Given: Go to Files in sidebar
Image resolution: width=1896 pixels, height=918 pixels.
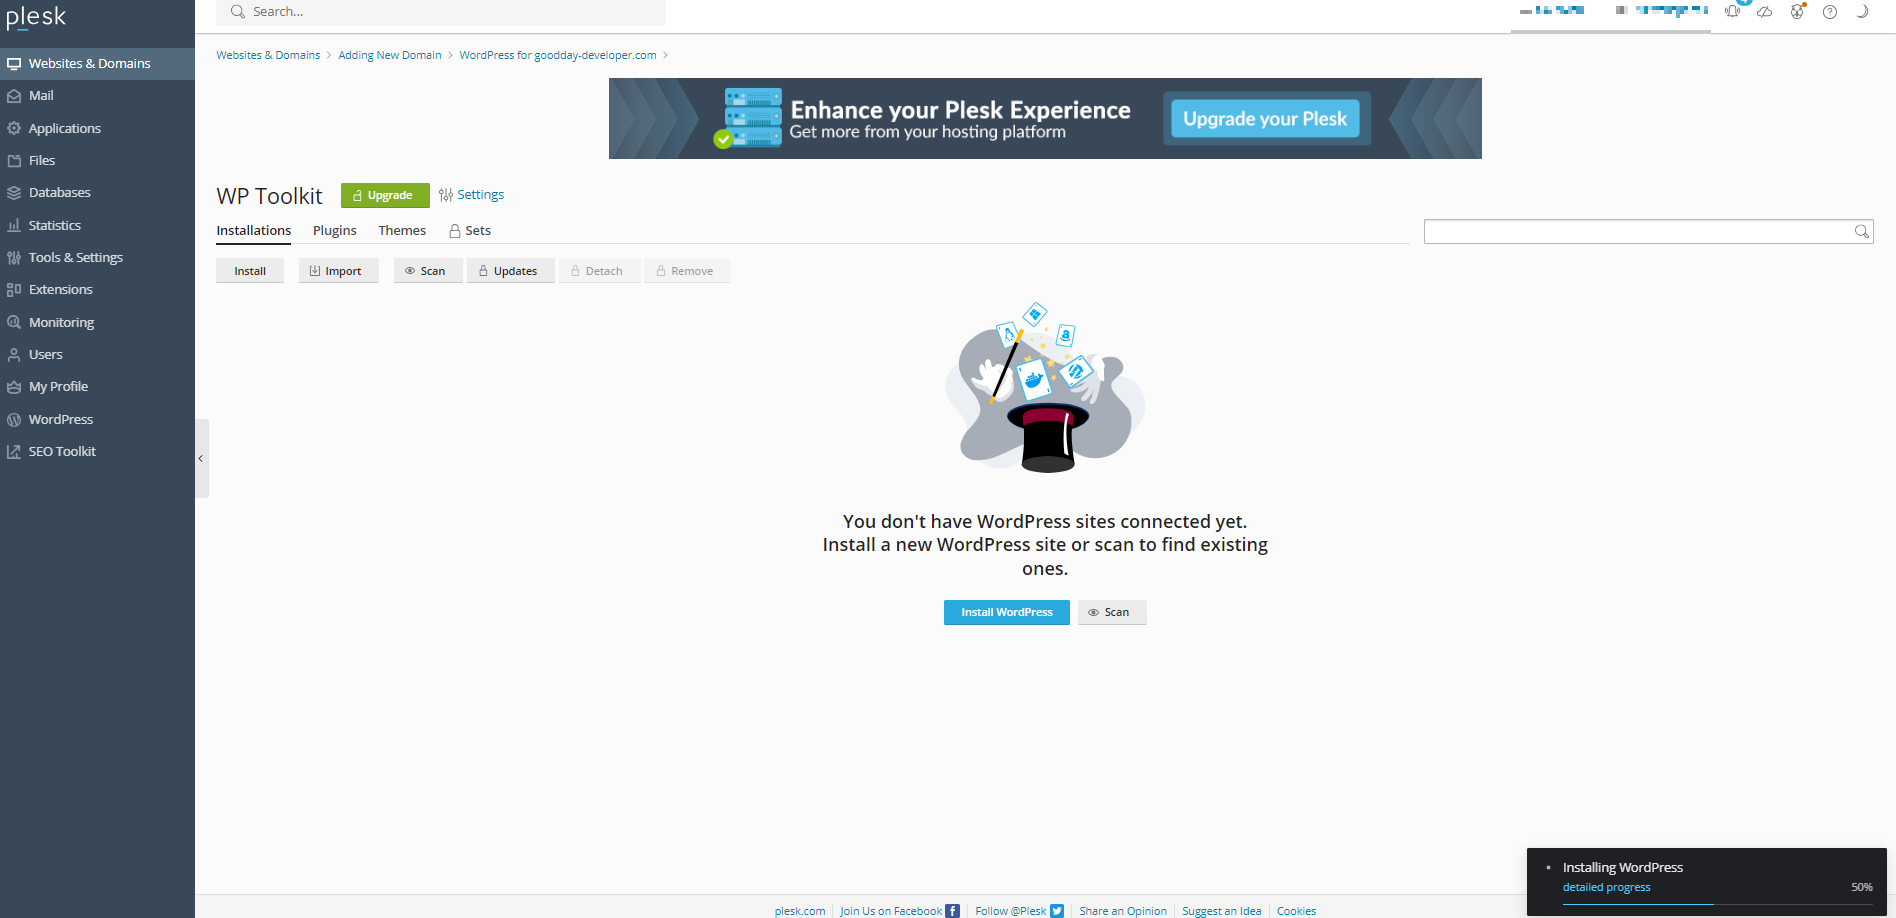Looking at the screenshot, I should tap(97, 160).
